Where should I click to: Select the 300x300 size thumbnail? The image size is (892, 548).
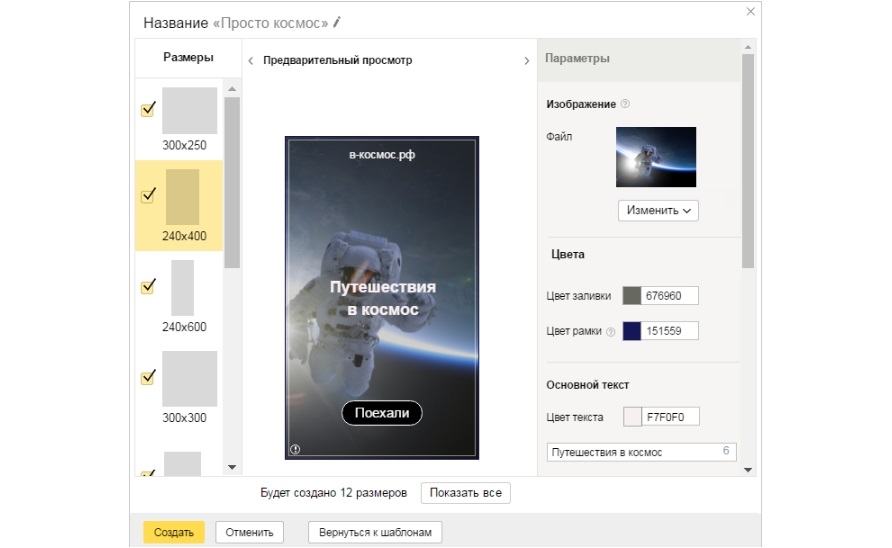(x=189, y=378)
